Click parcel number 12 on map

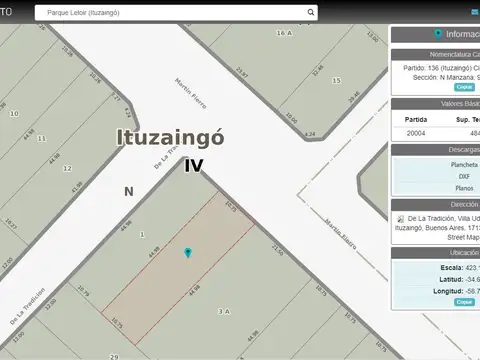click(67, 168)
